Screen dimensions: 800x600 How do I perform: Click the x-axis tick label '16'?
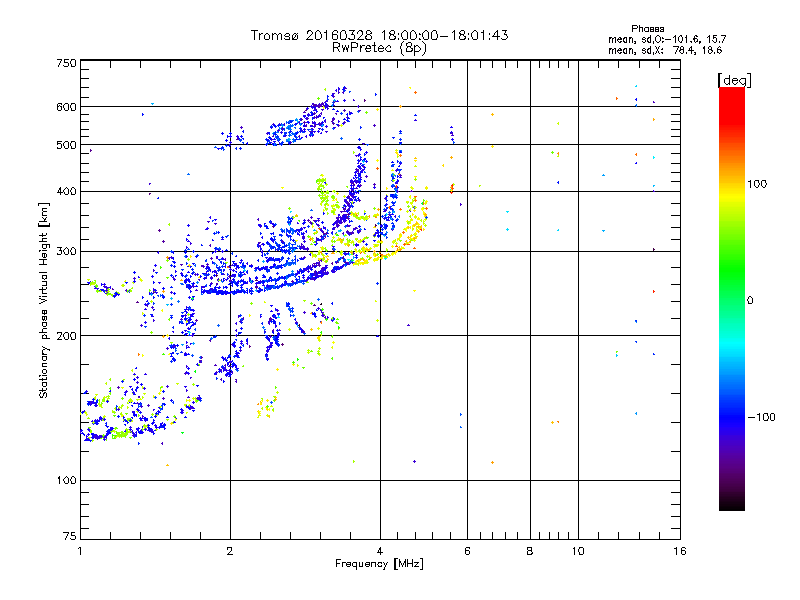pos(680,551)
